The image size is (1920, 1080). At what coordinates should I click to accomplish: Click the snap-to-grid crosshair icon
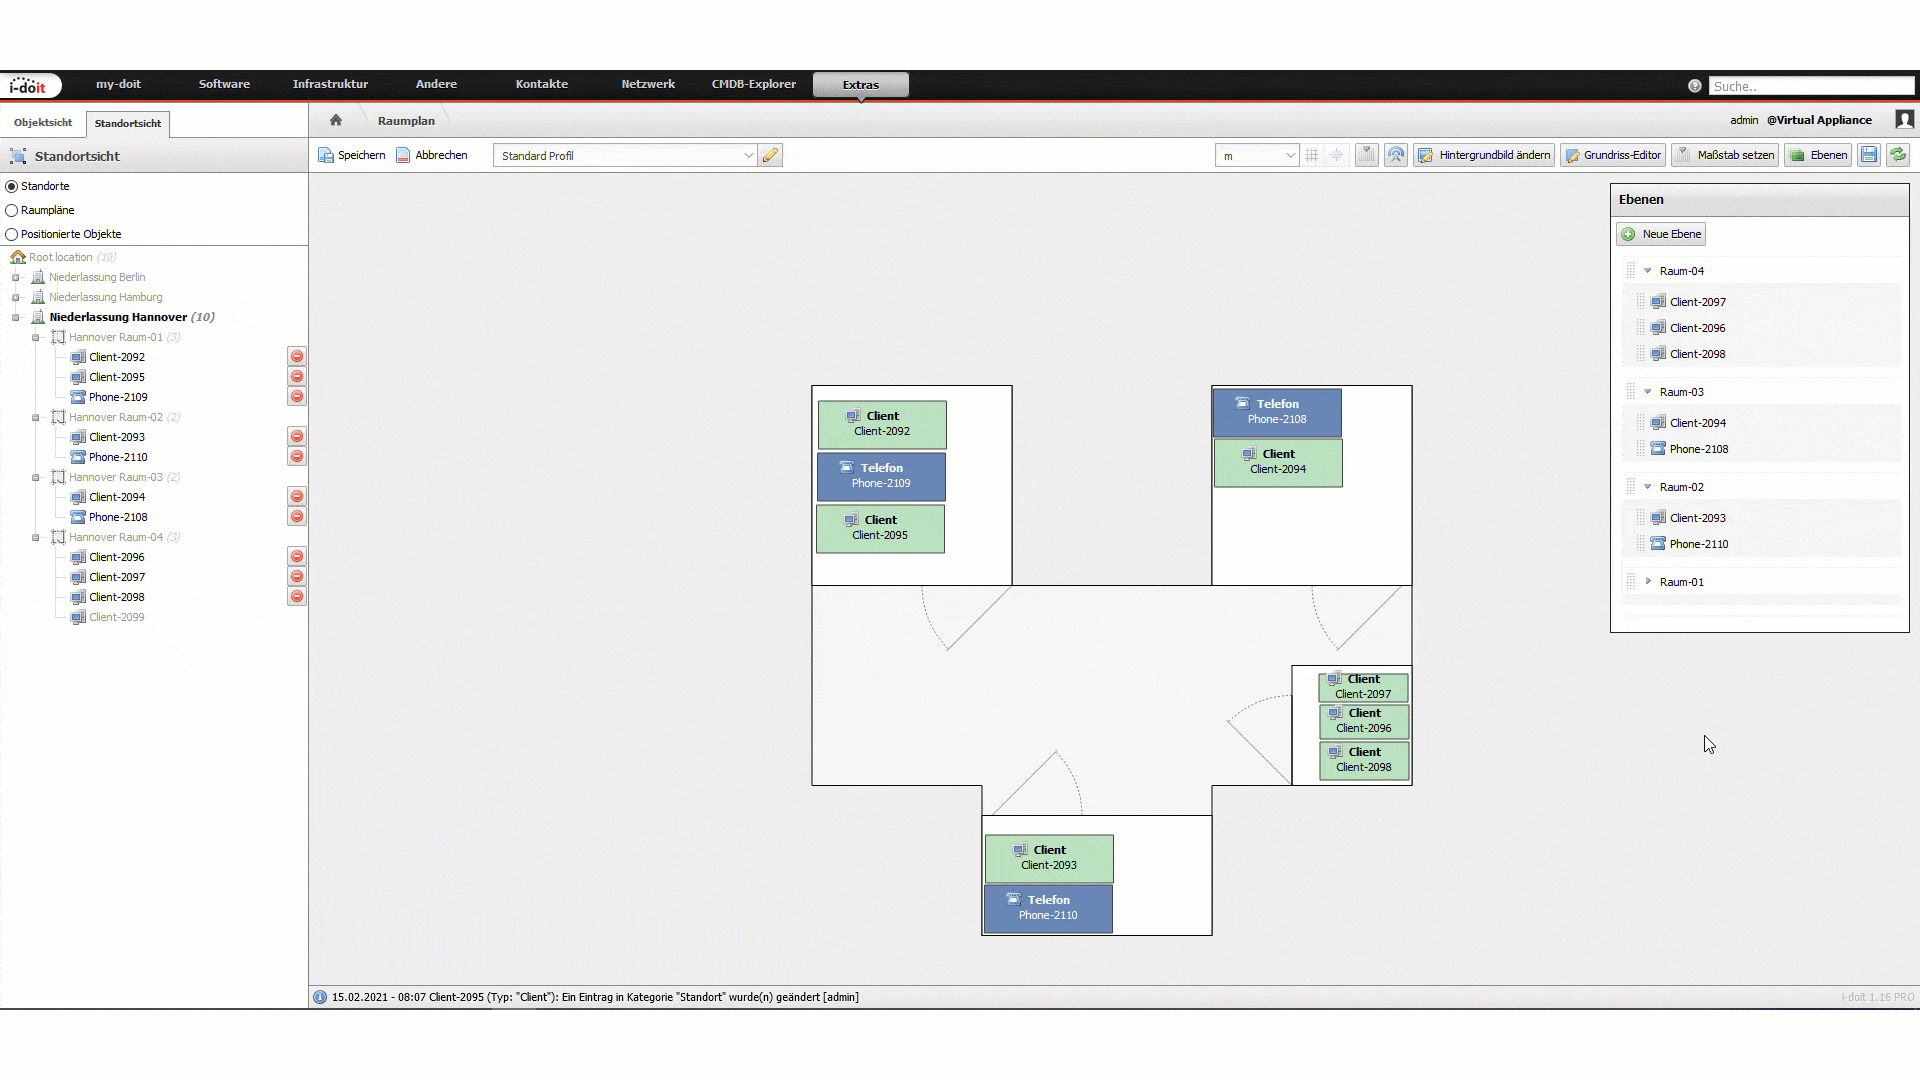pos(1336,155)
